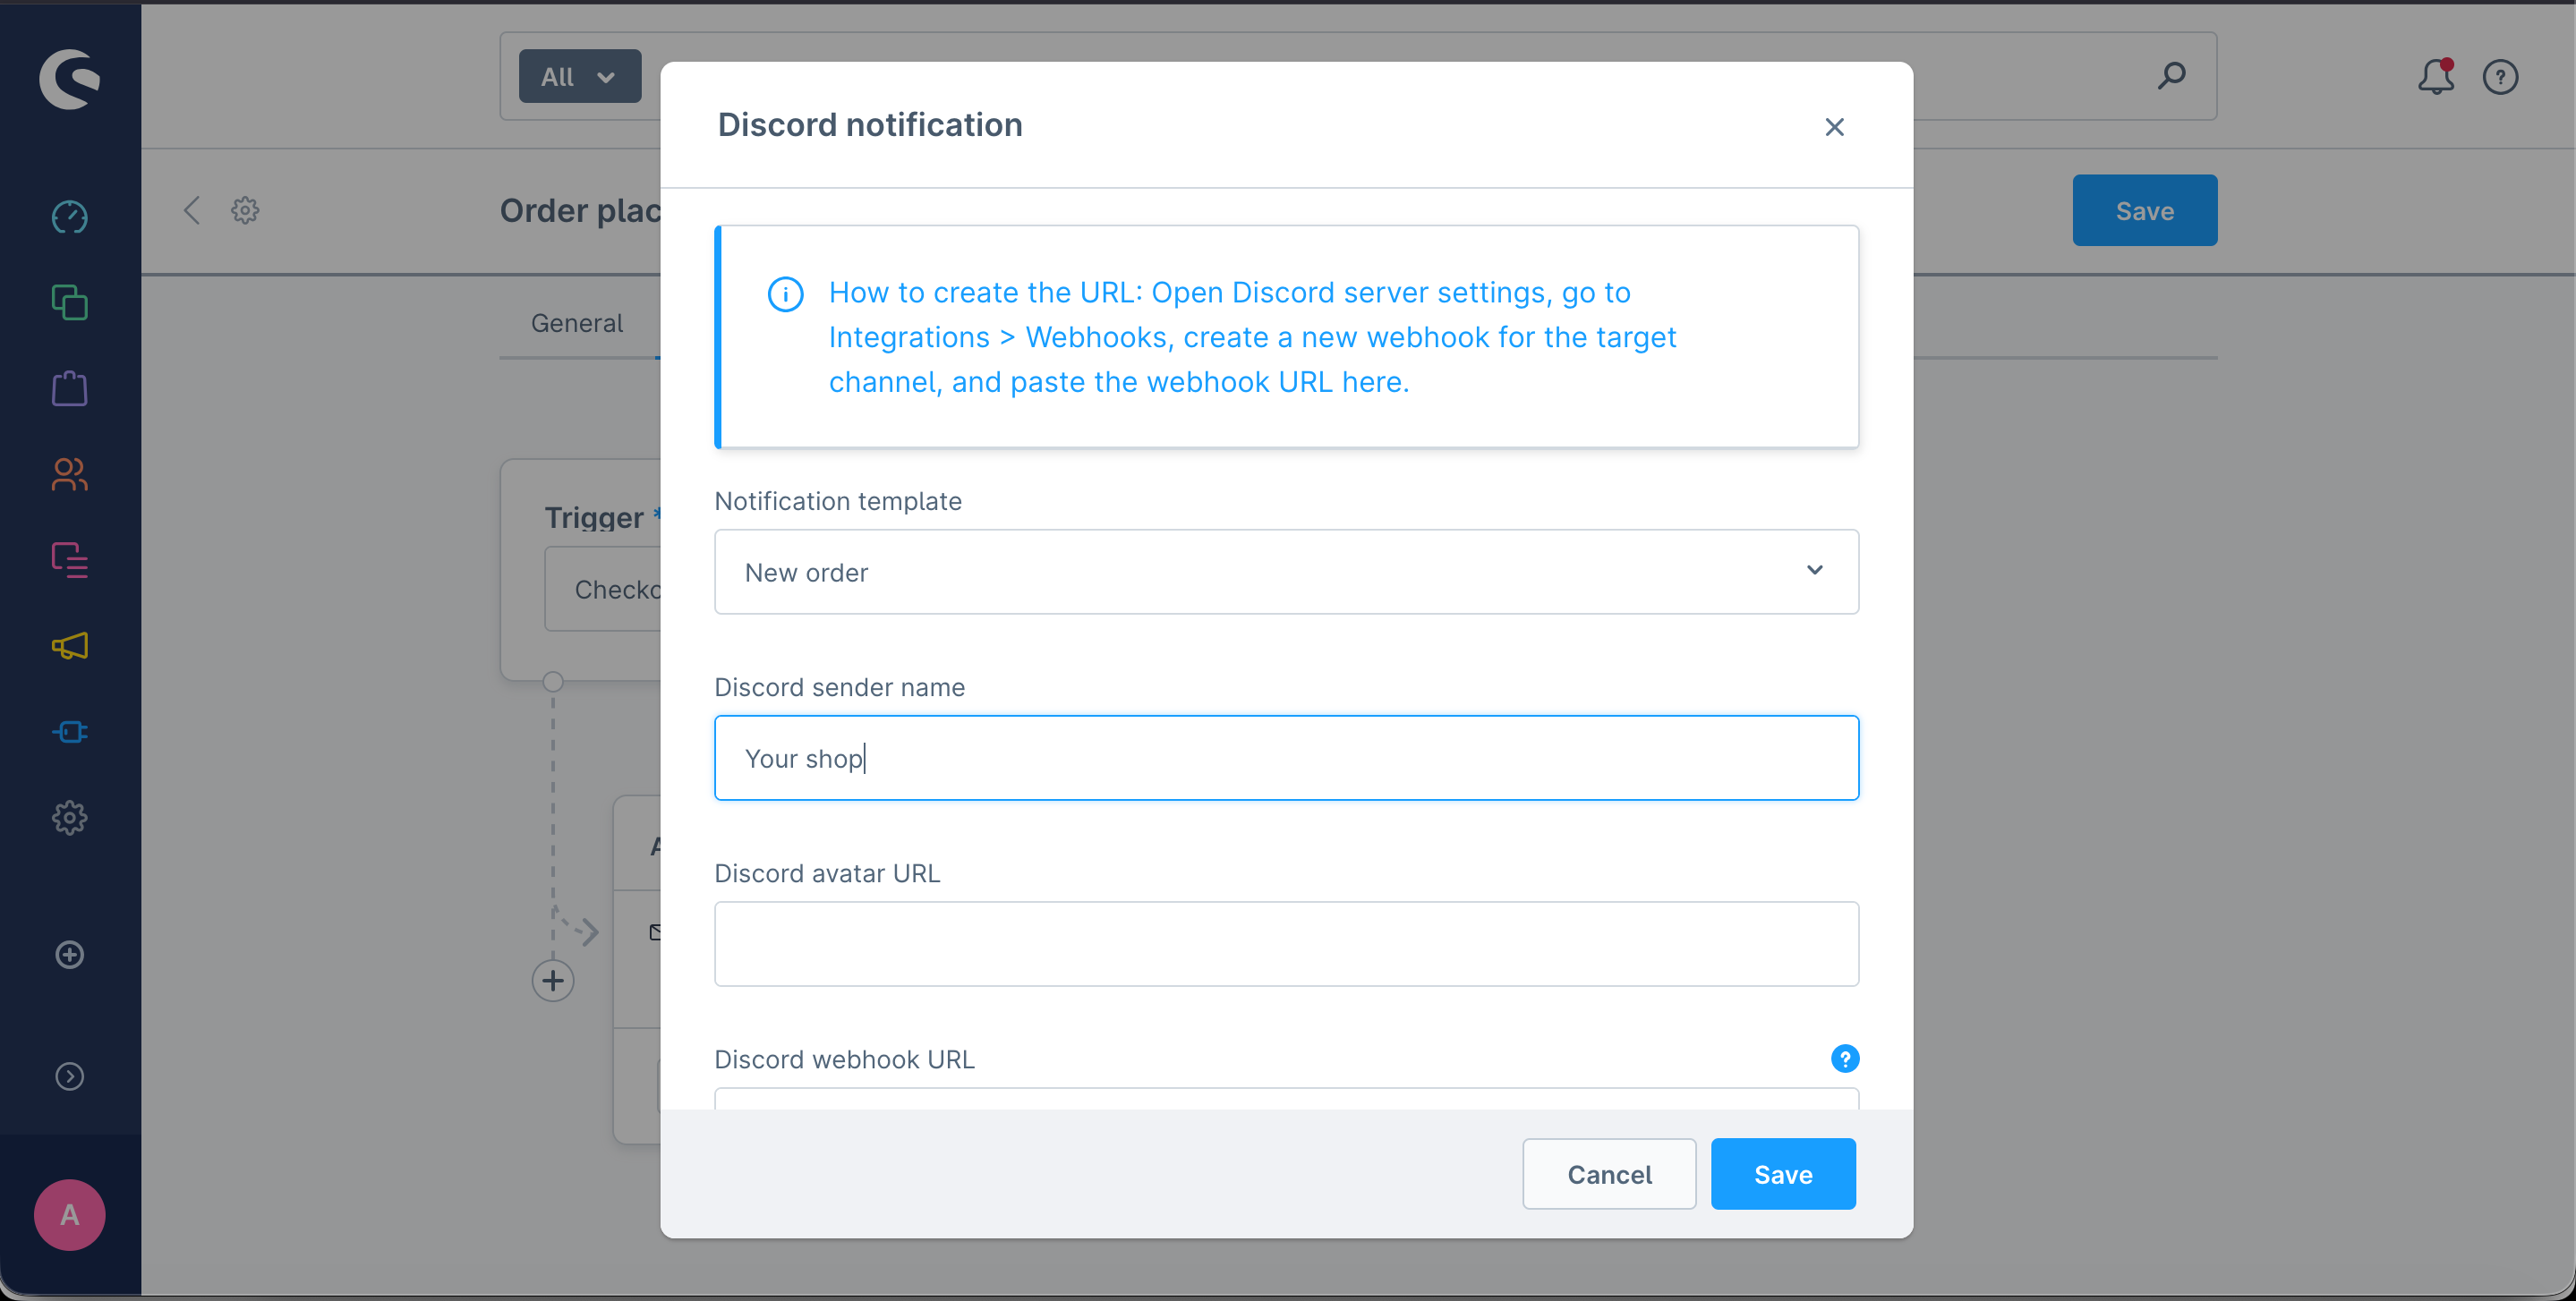Screen dimensions: 2576x1301
Task: Open the admin user avatar menu
Action: coord(69,1214)
